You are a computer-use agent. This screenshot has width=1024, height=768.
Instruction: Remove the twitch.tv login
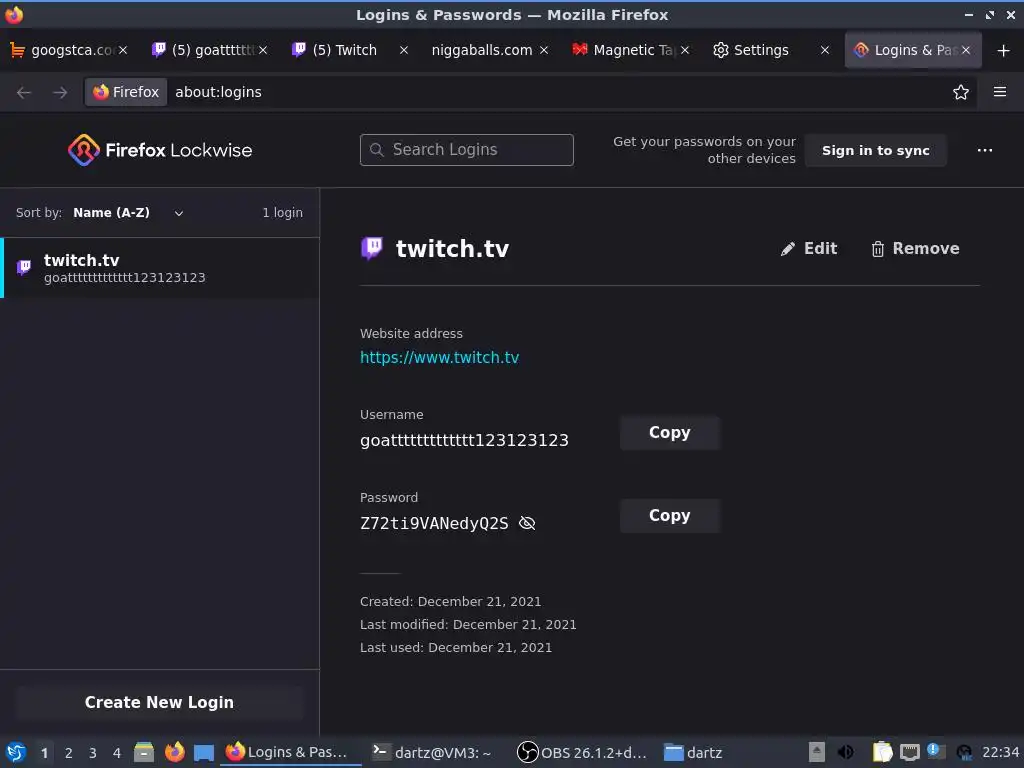click(915, 249)
